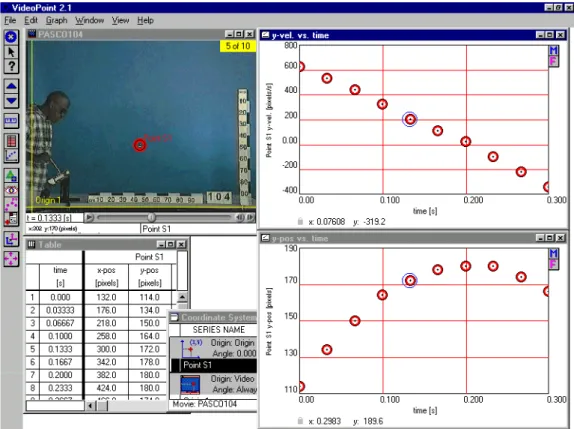The image size is (574, 429).
Task: Click the table horizontal scrollbar thumb
Action: 102,405
